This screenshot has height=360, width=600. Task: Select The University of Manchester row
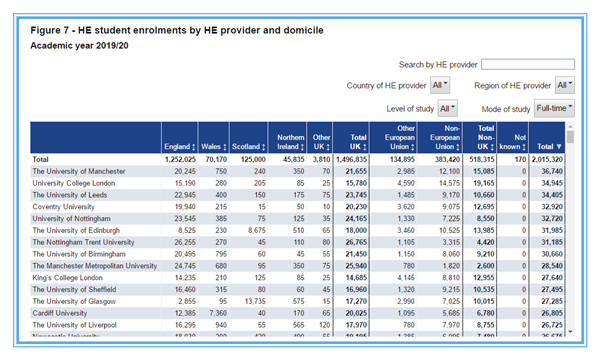[297, 171]
